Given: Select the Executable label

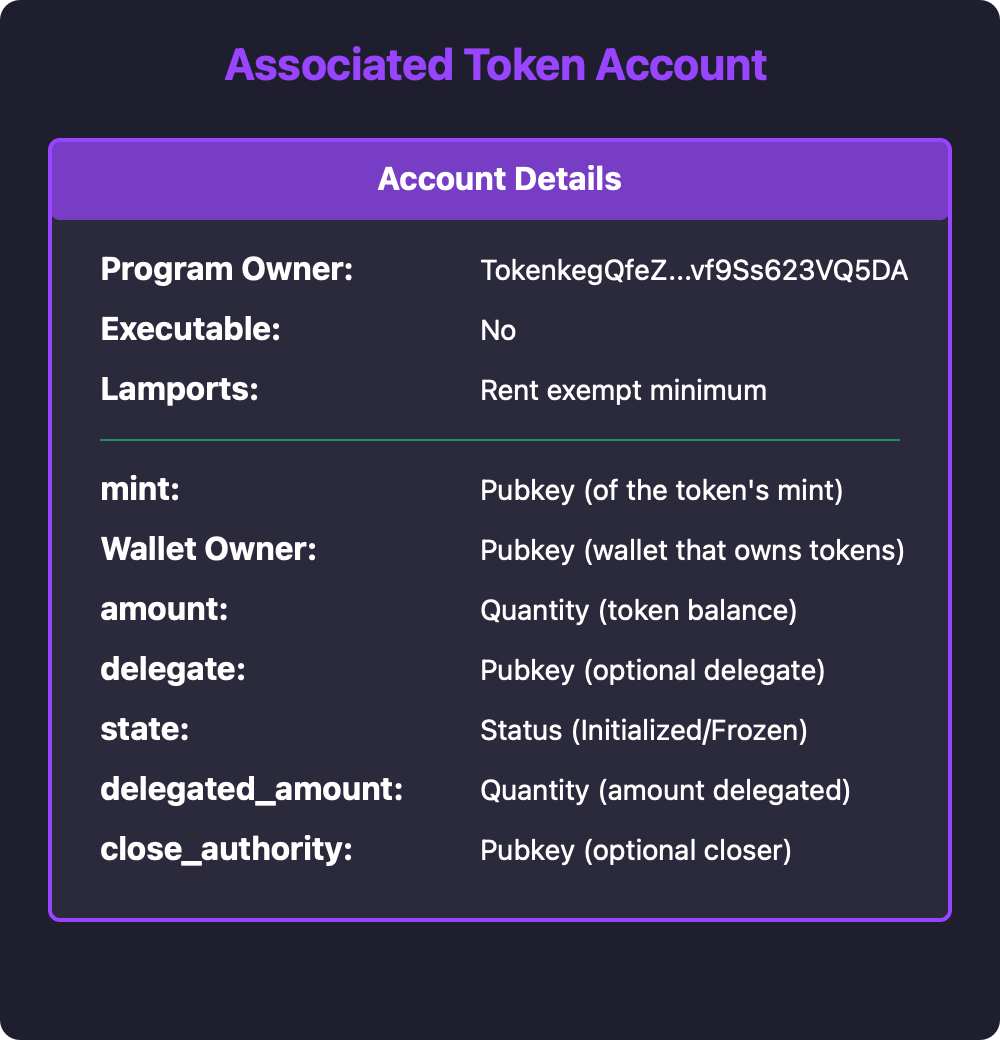Looking at the screenshot, I should (x=191, y=330).
